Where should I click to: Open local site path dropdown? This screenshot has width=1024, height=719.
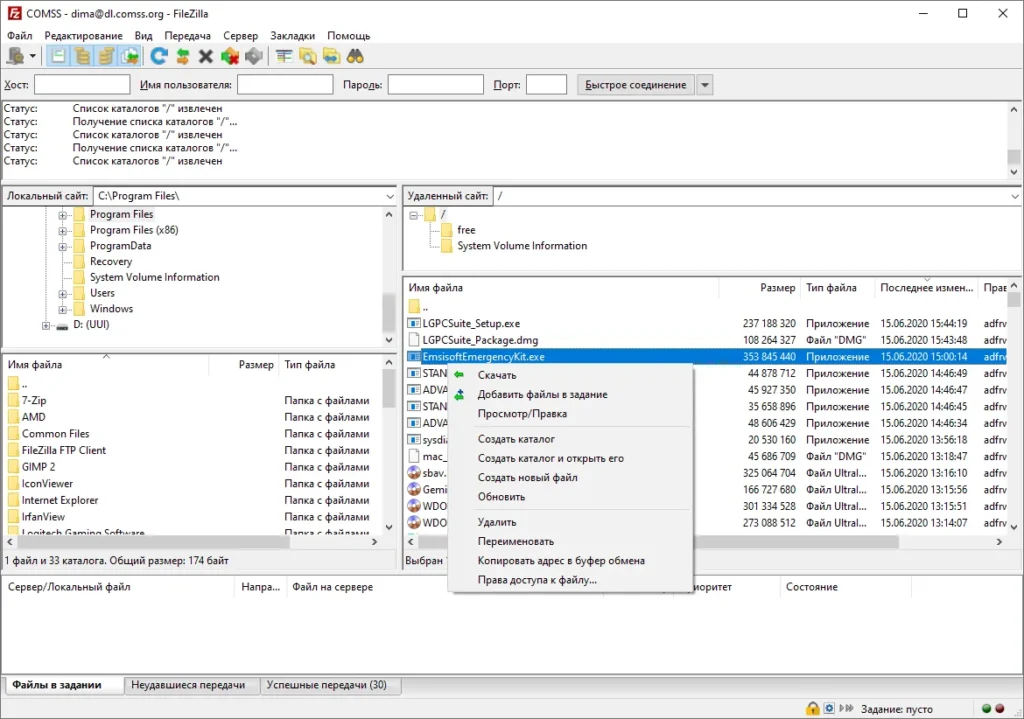coord(390,196)
